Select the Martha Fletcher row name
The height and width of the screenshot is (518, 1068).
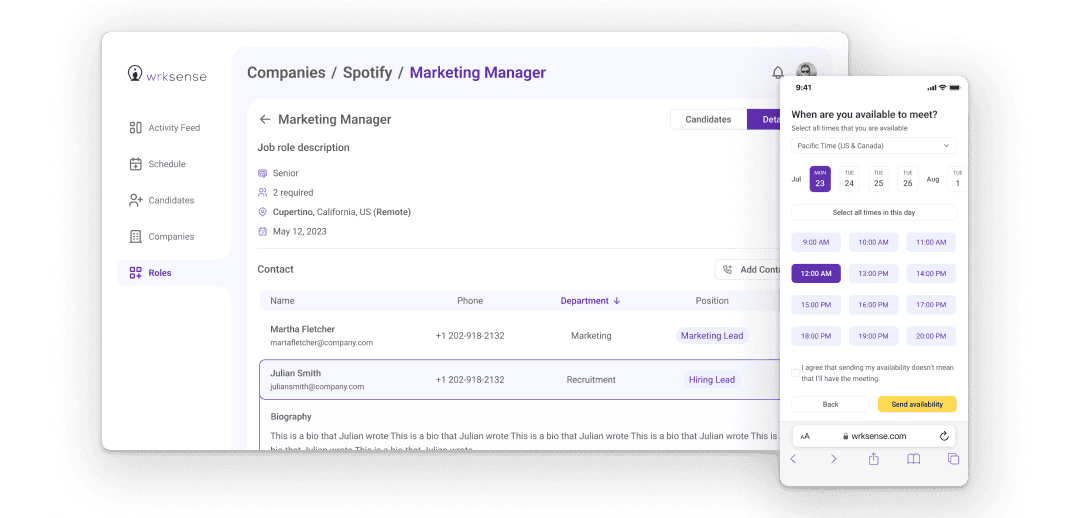click(302, 329)
